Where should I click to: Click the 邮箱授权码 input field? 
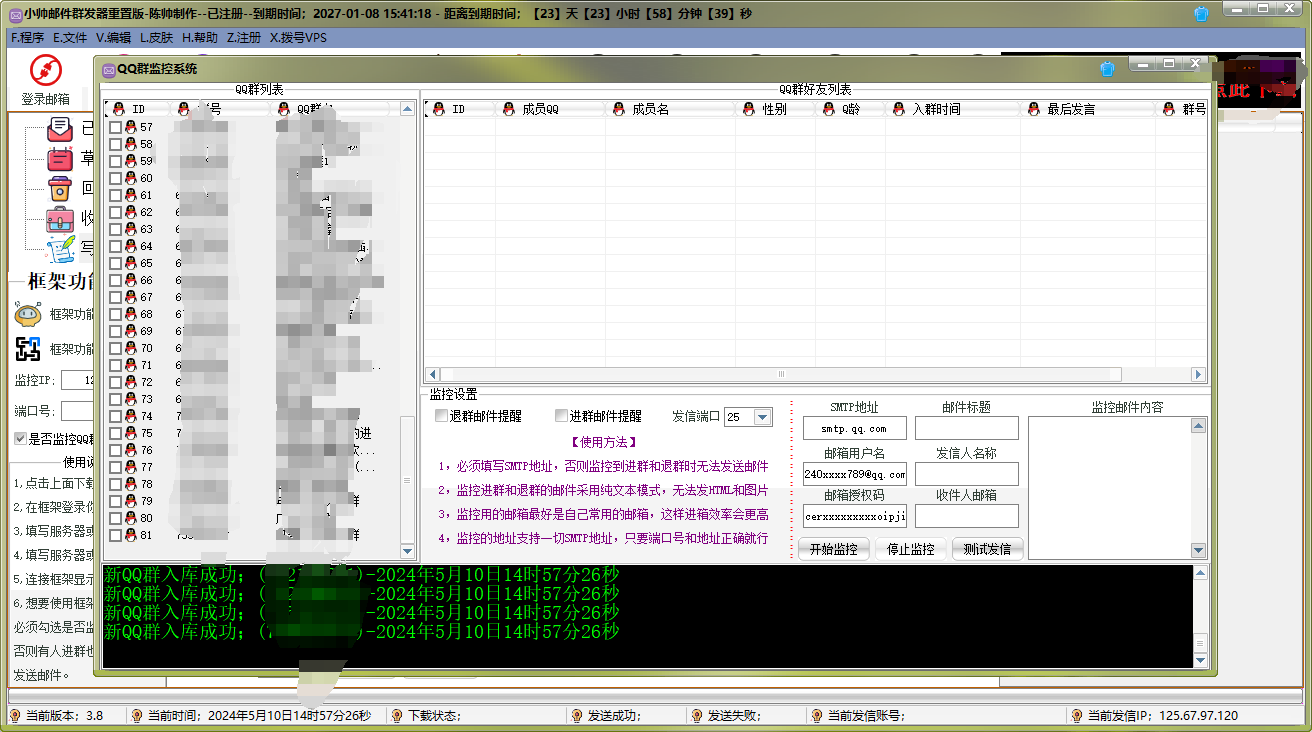855,516
